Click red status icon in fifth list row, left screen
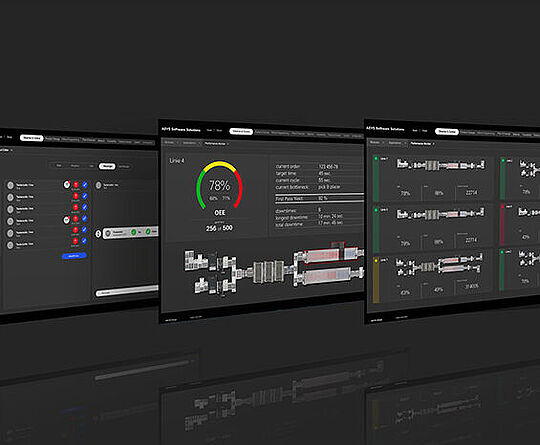 [x=75, y=230]
